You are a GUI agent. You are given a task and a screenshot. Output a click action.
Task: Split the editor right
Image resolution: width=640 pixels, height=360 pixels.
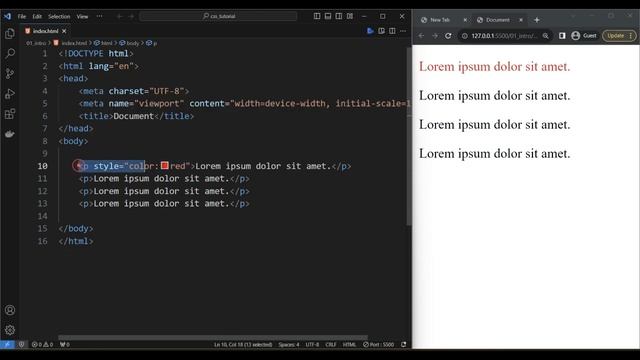point(392,31)
